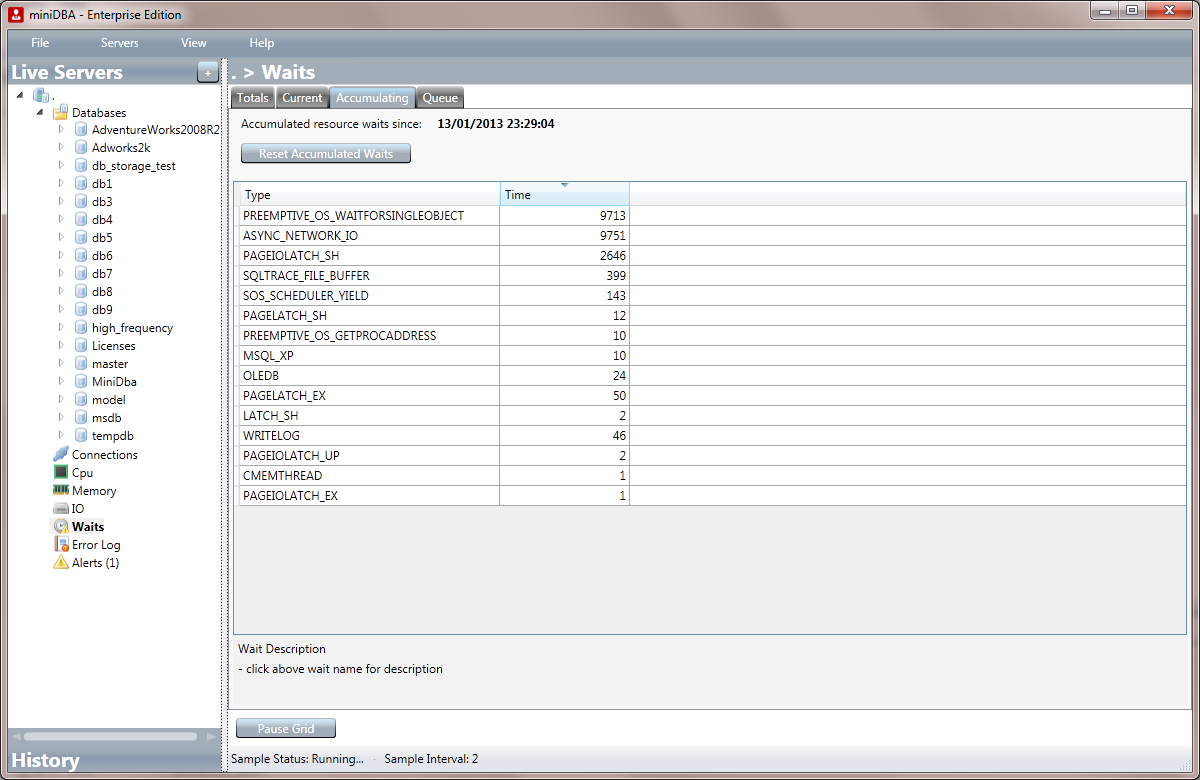Screen dimensions: 1200x780
Task: Click the Pause Grid button
Action: [286, 729]
